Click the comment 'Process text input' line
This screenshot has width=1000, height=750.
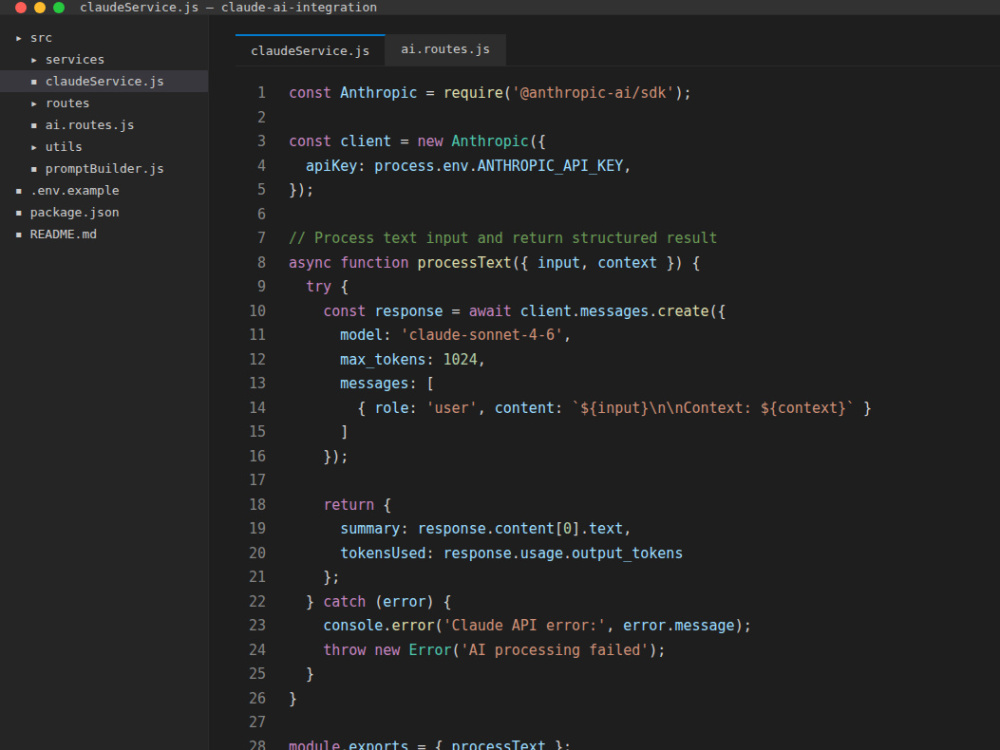[x=503, y=239]
